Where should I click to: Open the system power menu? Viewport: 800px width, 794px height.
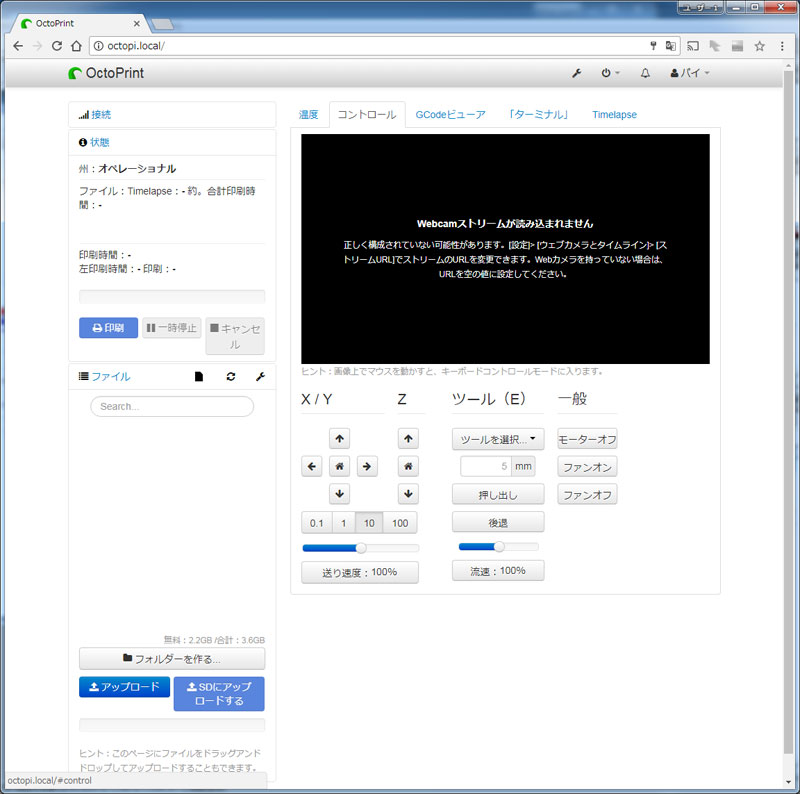610,73
